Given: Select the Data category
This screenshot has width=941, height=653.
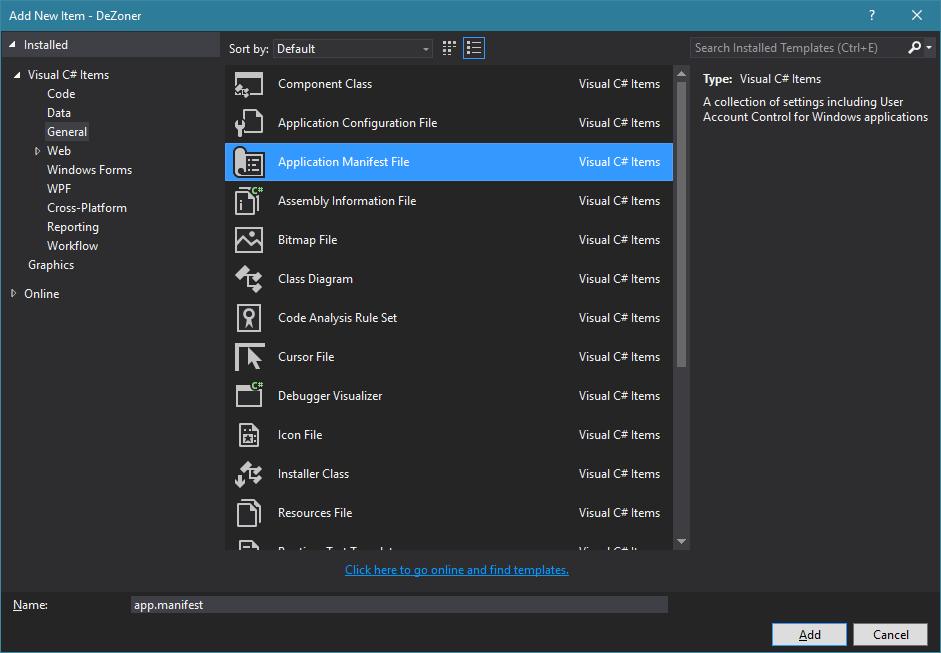Looking at the screenshot, I should pos(59,113).
